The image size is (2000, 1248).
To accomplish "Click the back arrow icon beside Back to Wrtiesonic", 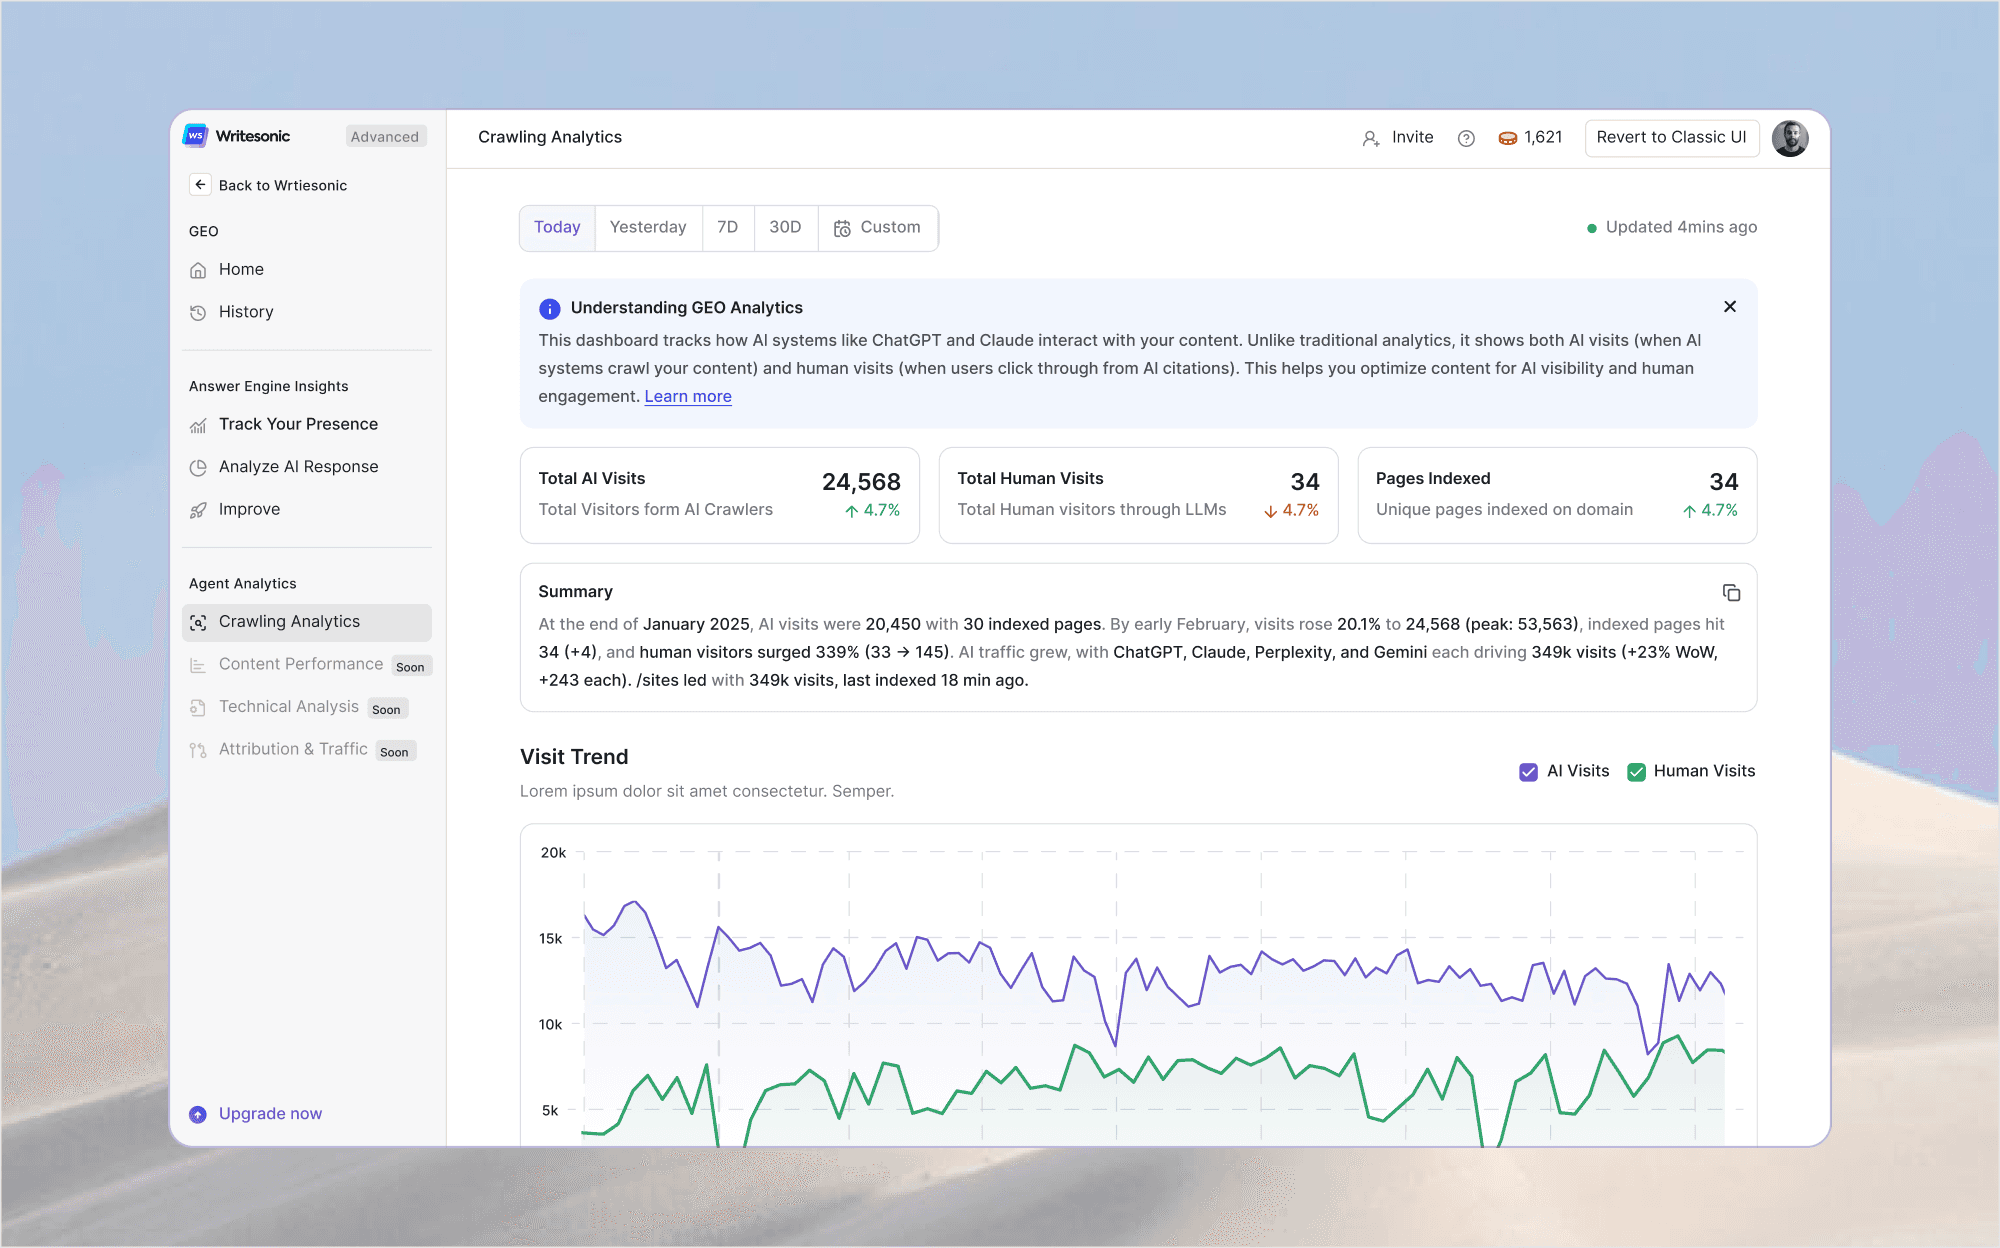I will coord(200,185).
